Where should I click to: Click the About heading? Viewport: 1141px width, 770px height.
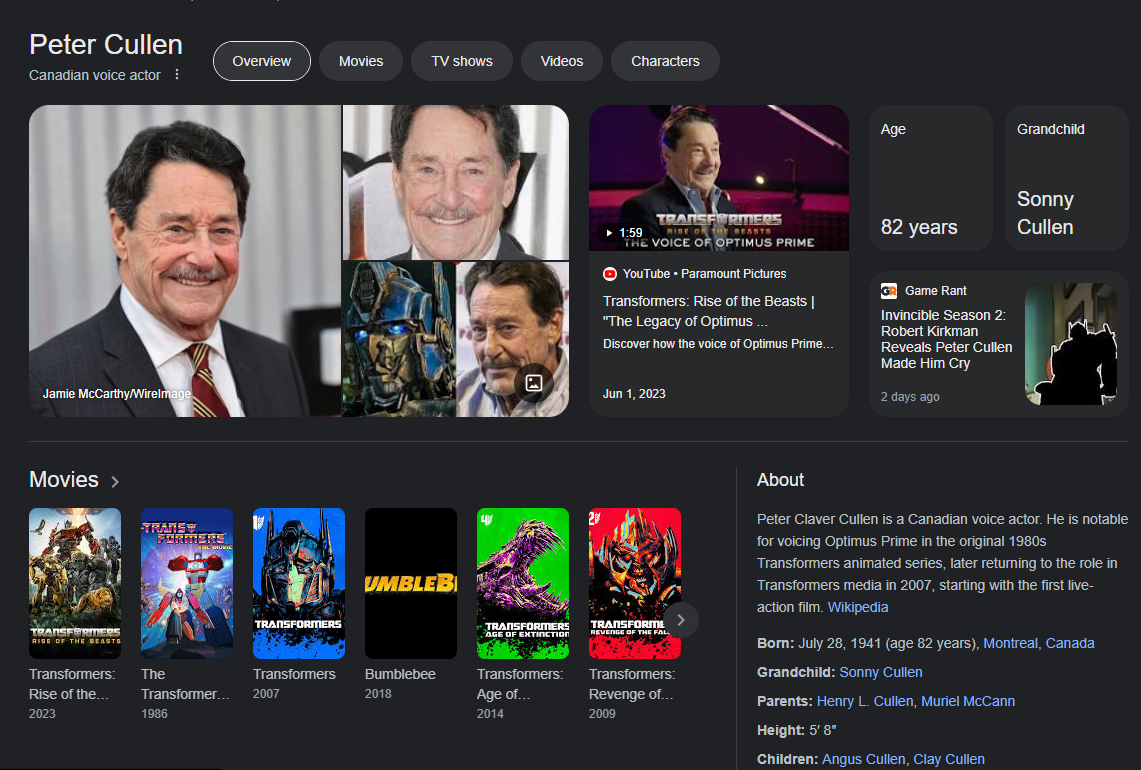point(780,480)
